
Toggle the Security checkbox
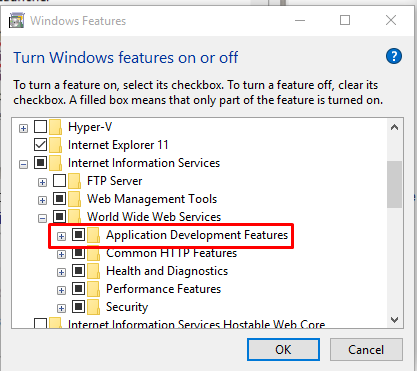(x=79, y=307)
